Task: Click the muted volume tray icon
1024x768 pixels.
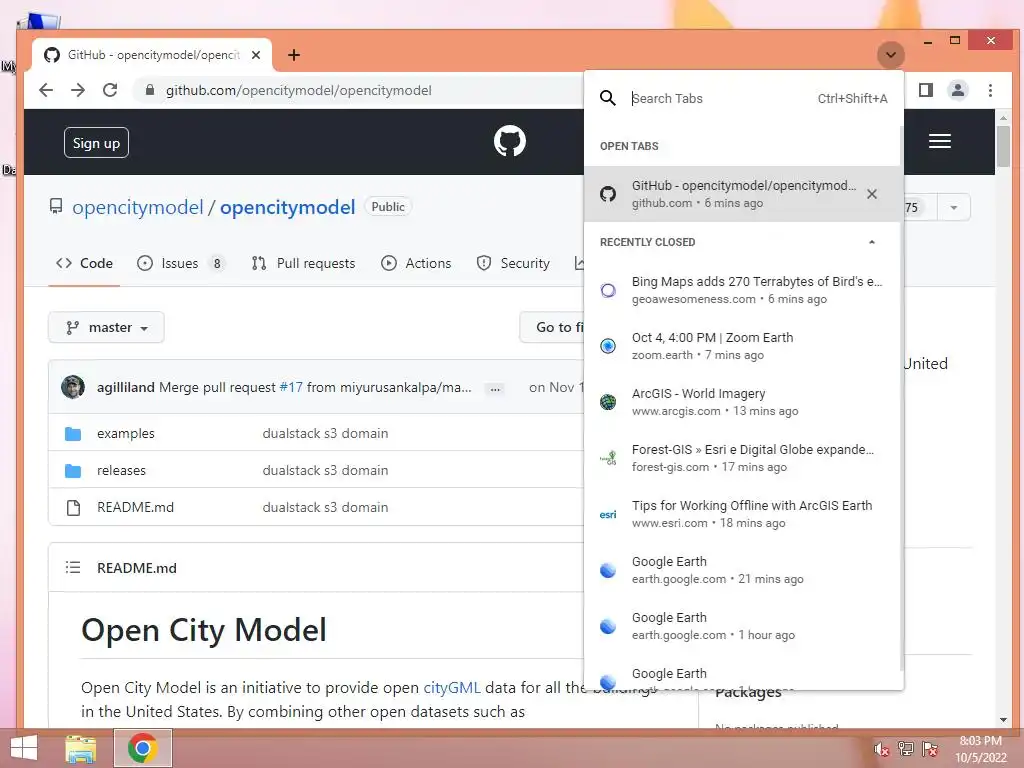Action: (881, 749)
